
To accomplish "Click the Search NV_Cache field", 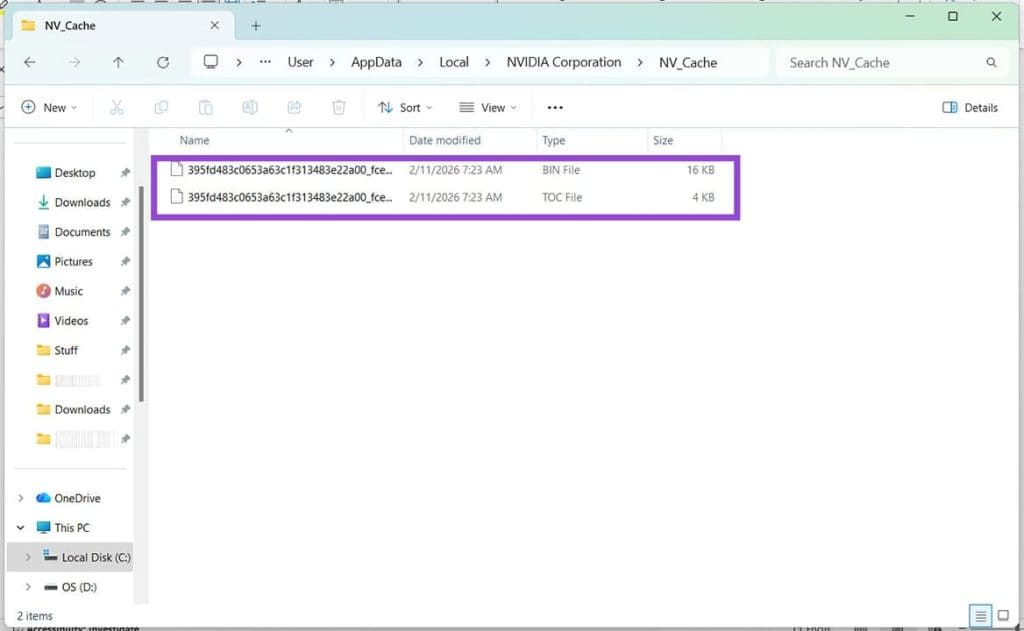I will [x=891, y=63].
